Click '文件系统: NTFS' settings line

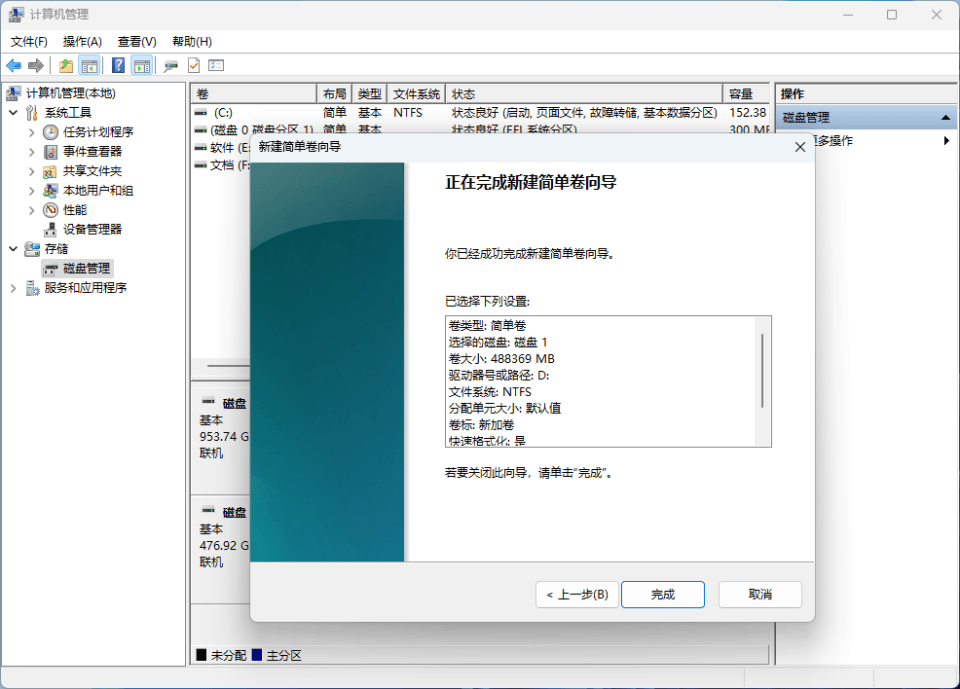coord(490,392)
